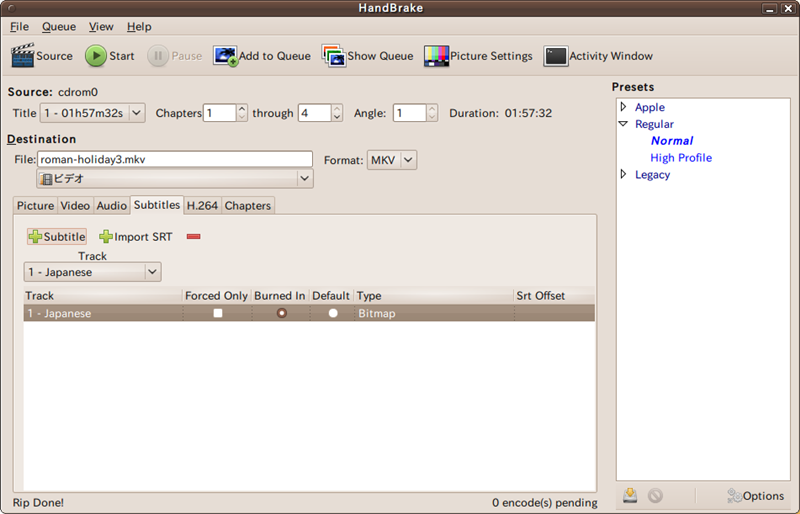Open the Activity Window terminal icon
The height and width of the screenshot is (514, 800).
(x=555, y=56)
